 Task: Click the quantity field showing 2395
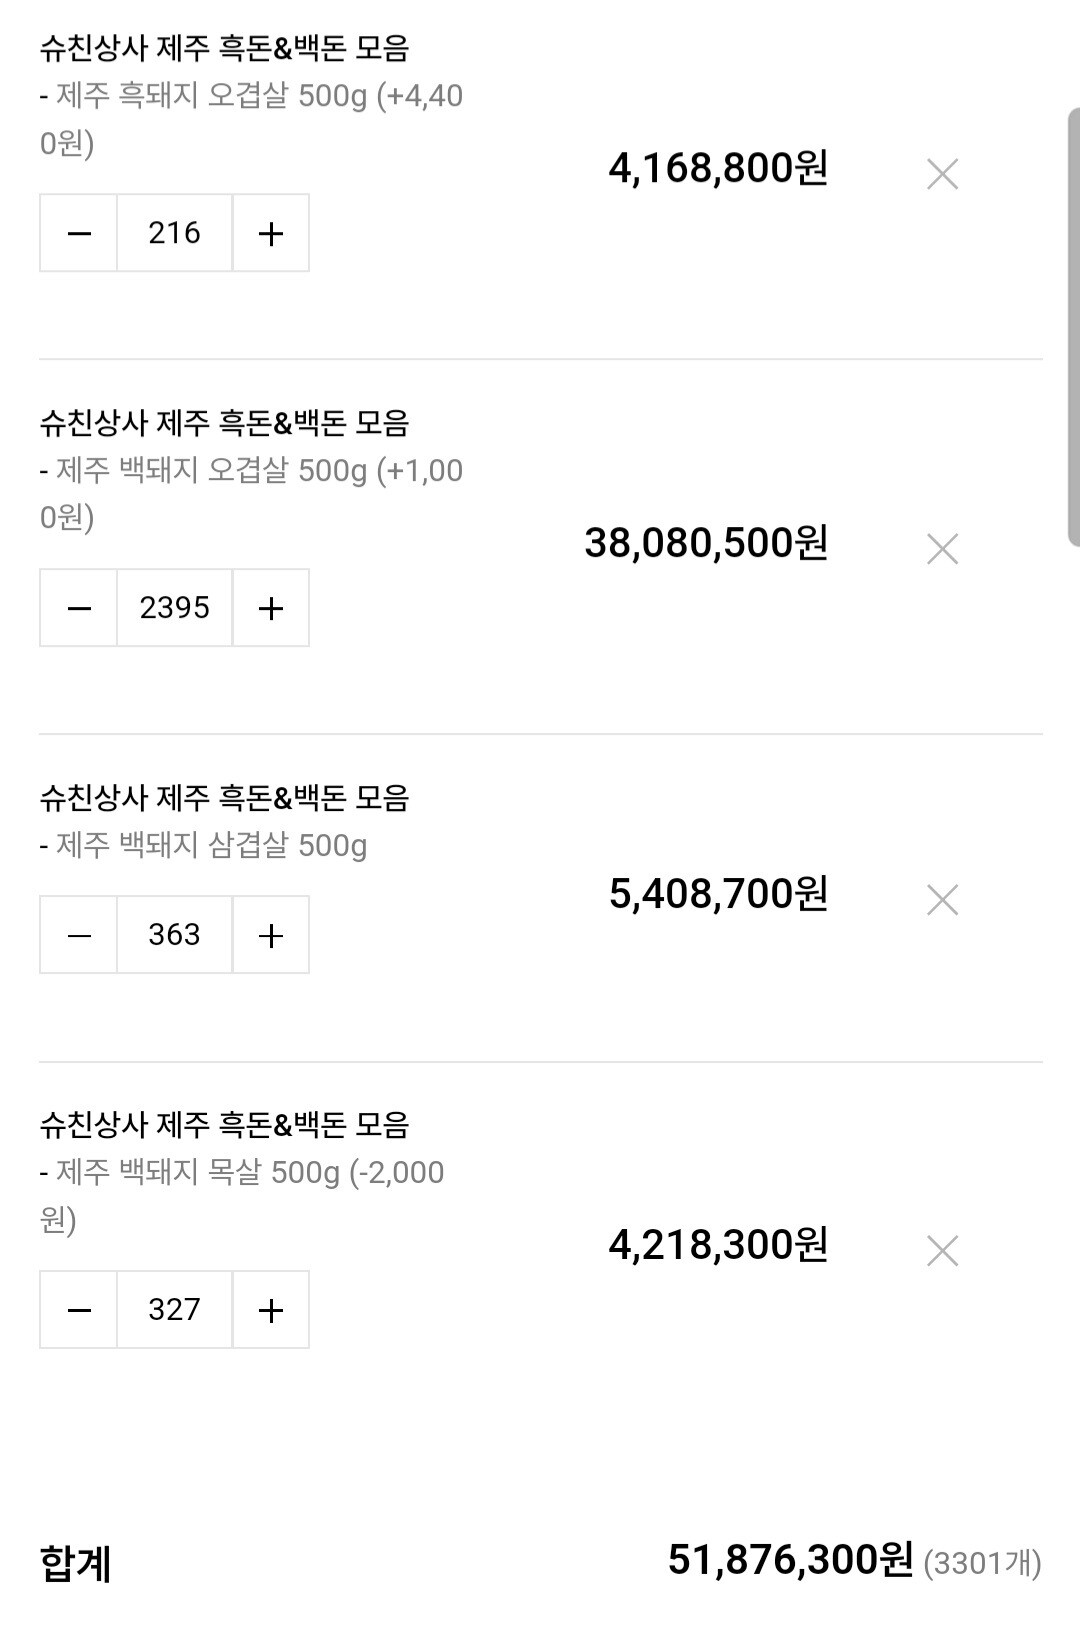(175, 608)
